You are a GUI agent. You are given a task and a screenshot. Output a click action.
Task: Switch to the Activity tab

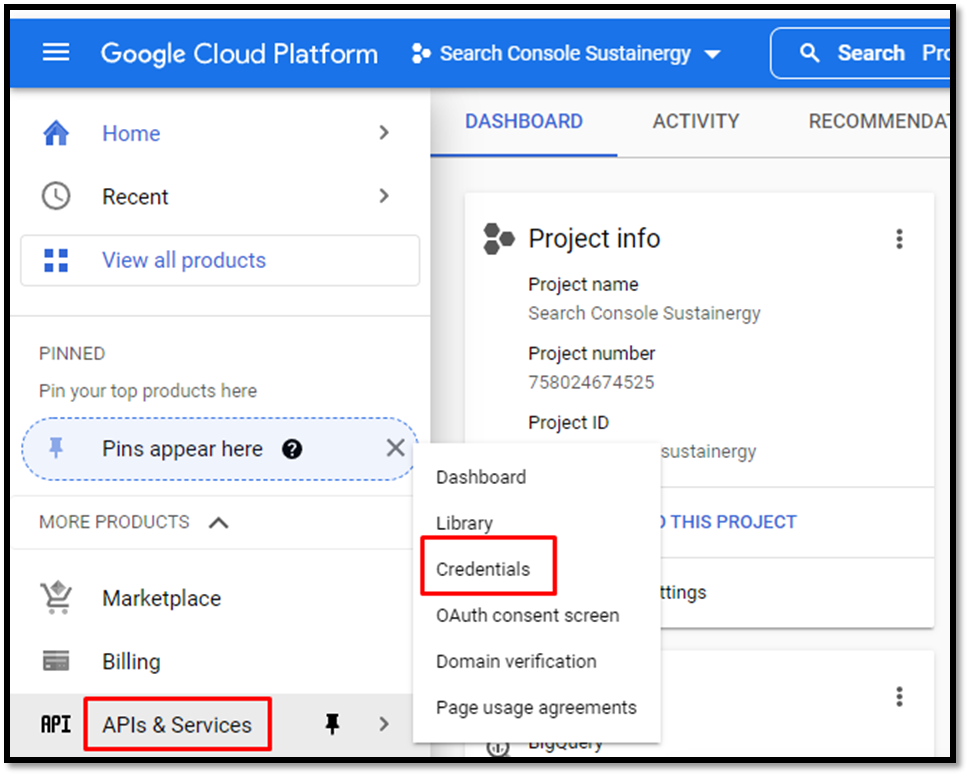(696, 121)
